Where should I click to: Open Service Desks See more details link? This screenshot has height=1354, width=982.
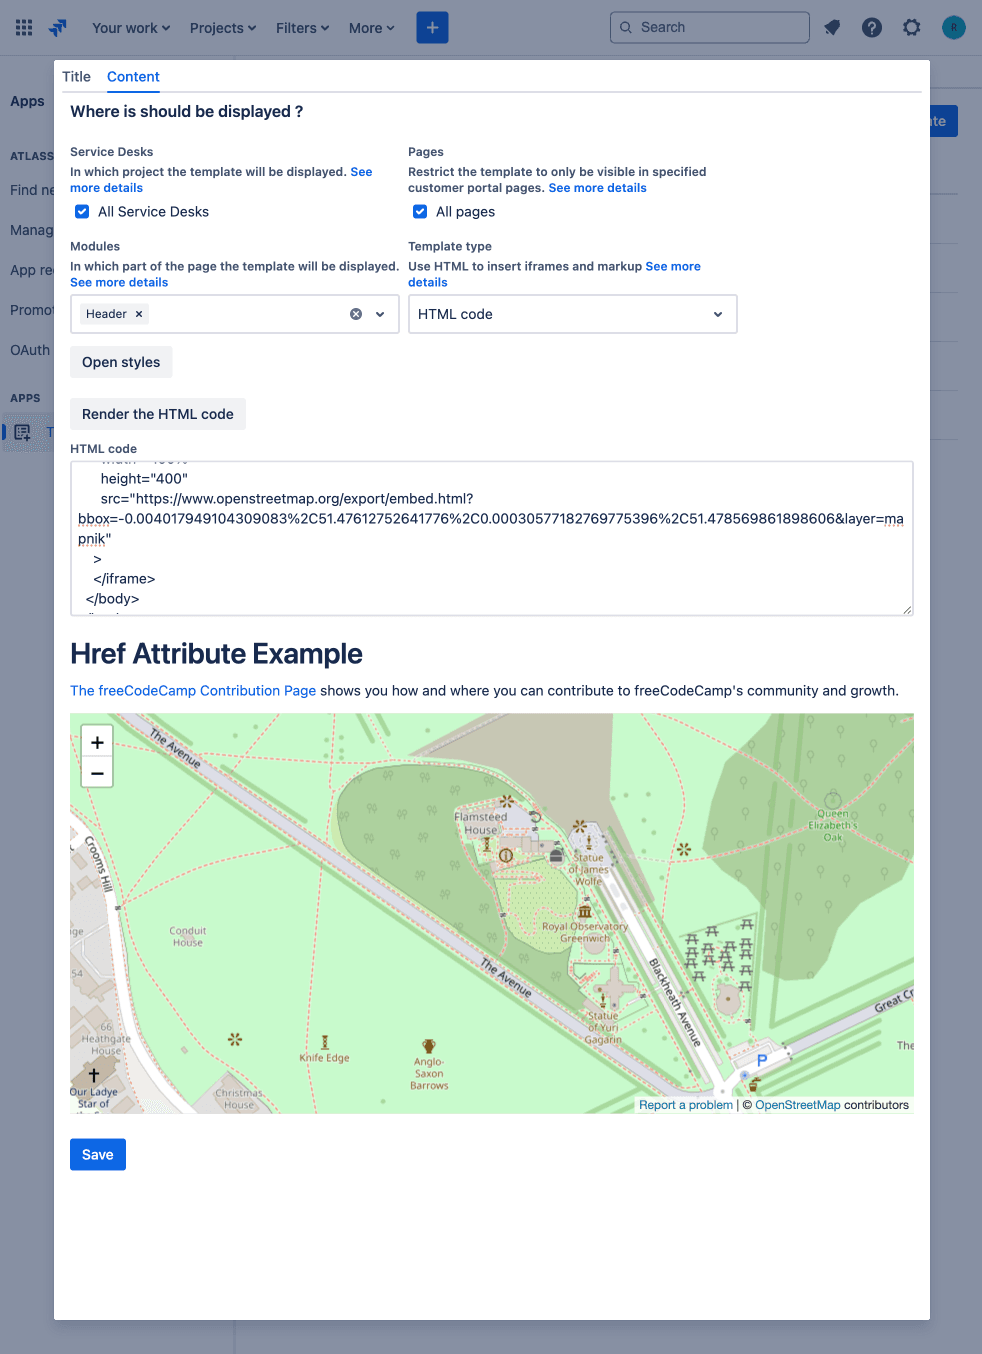pos(221,180)
